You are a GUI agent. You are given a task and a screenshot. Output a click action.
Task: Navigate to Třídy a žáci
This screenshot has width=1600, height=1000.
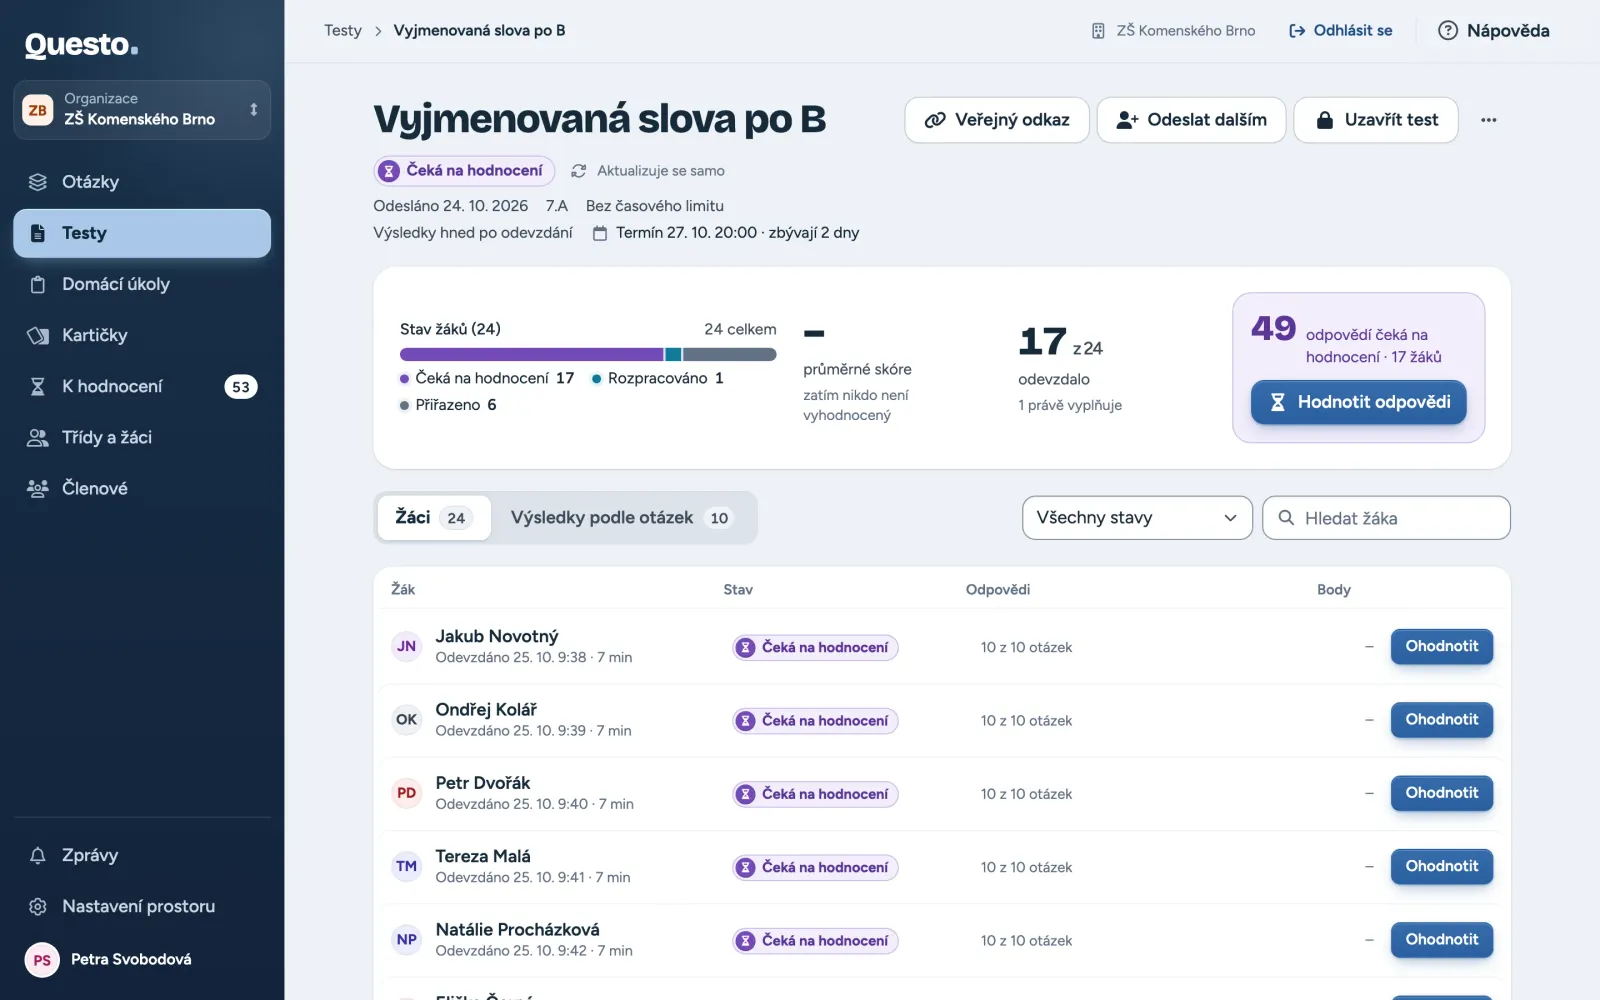[x=142, y=437]
